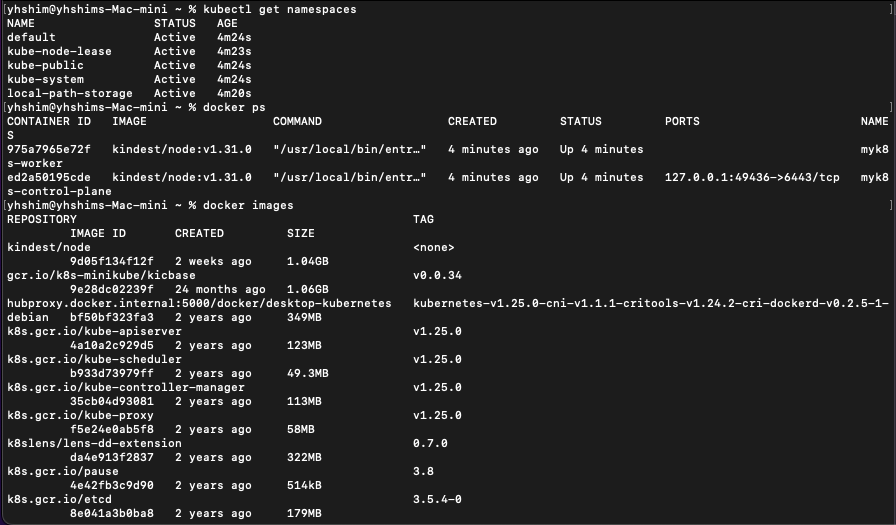896x525 pixels.
Task: Click the age '4m20s' of local-path-storage
Action: tap(234, 93)
